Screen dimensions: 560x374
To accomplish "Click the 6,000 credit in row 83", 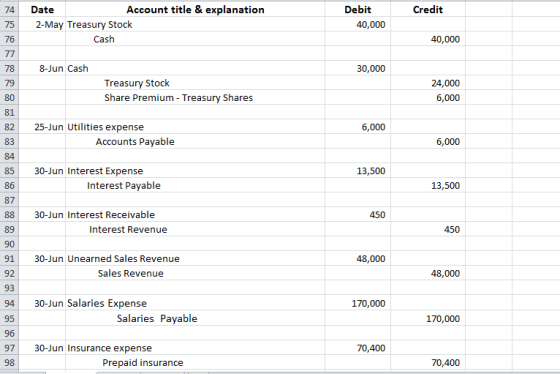I will coord(428,141).
